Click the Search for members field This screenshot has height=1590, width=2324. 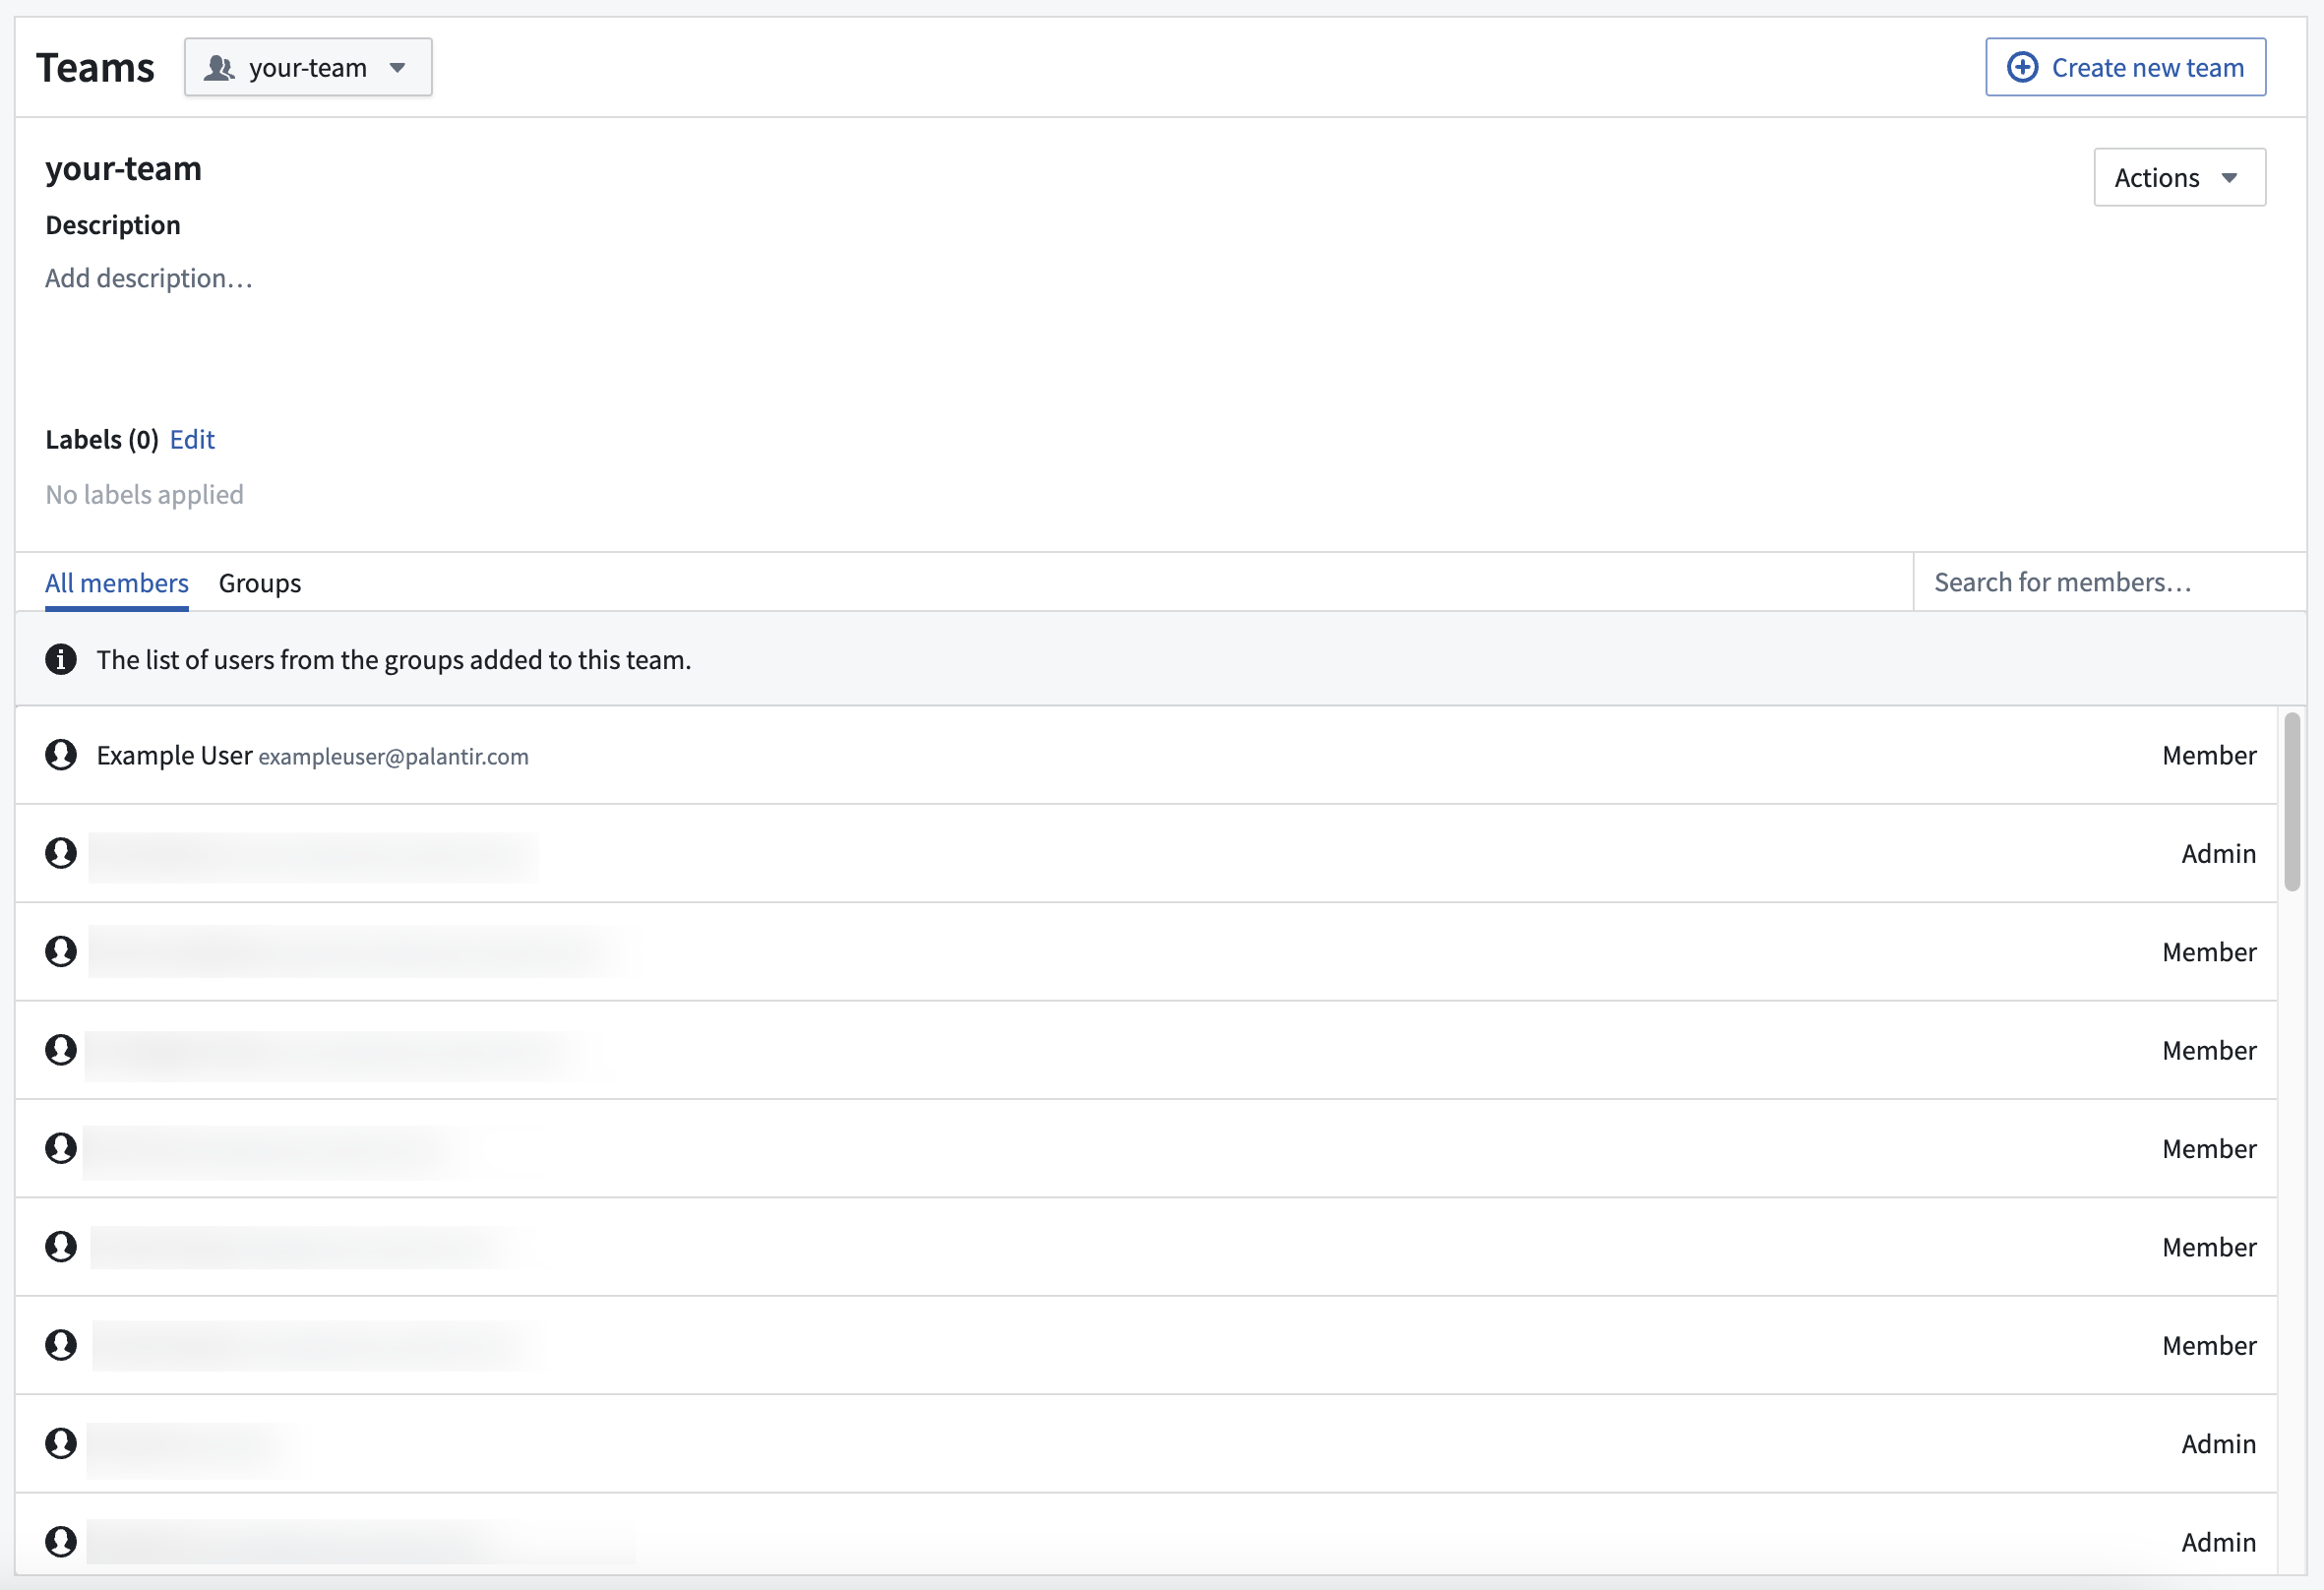pos(2109,582)
